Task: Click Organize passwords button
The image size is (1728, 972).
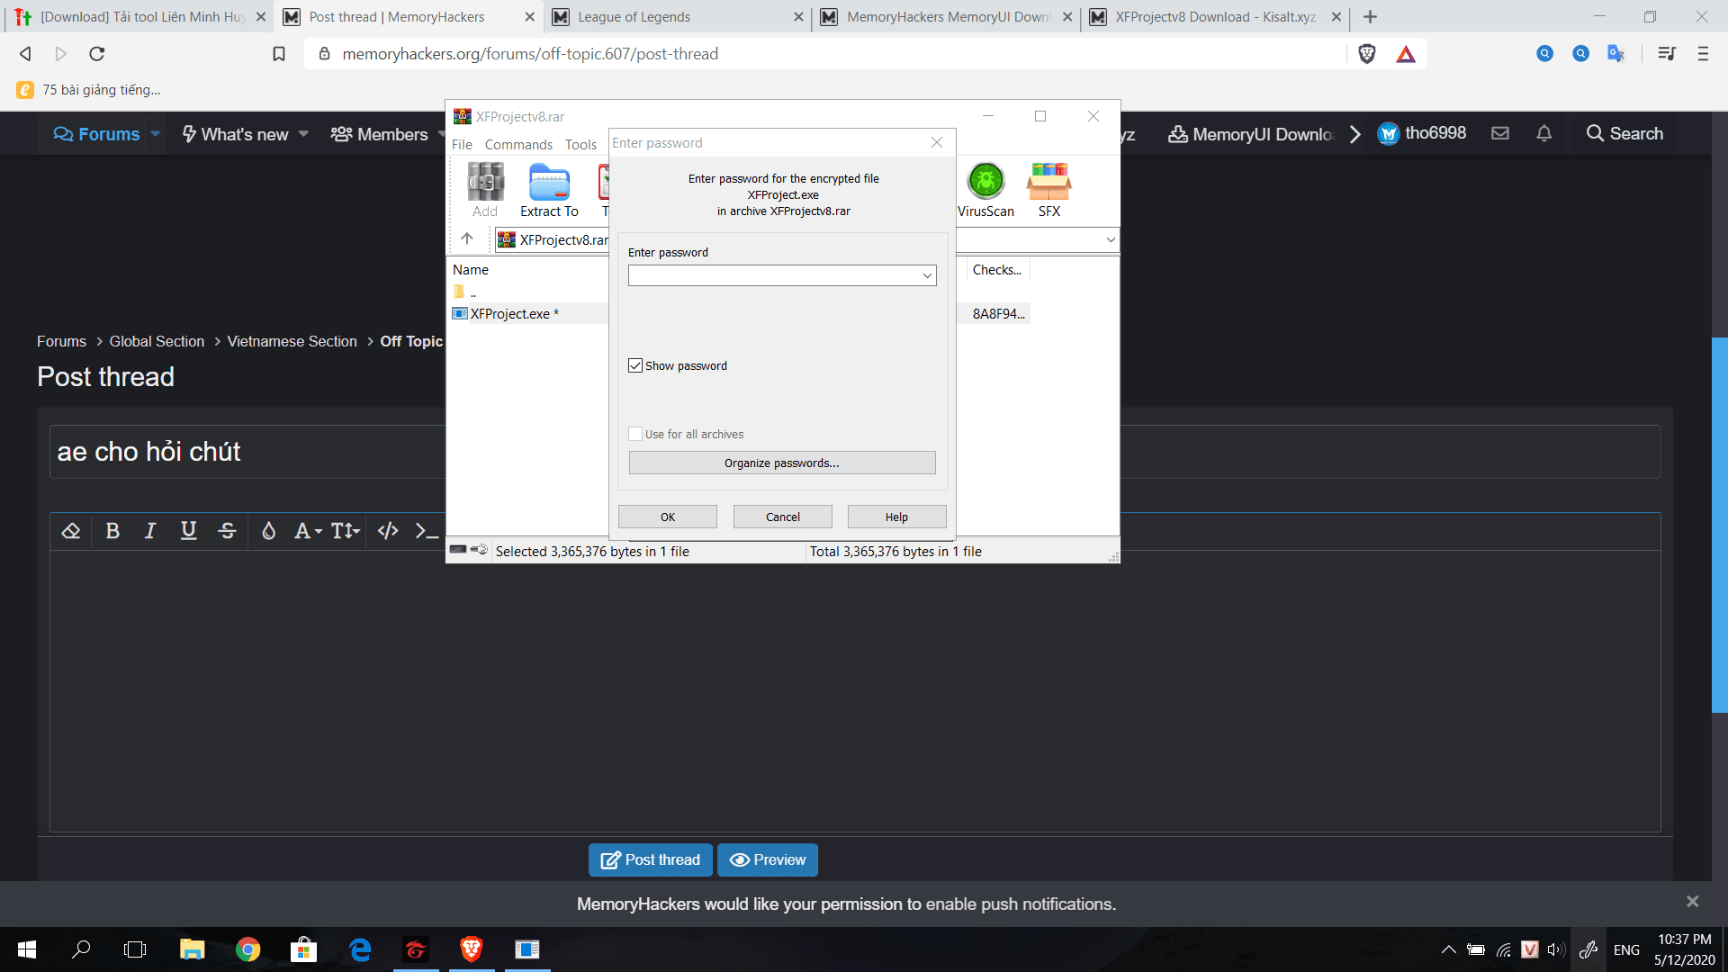Action: 782,463
